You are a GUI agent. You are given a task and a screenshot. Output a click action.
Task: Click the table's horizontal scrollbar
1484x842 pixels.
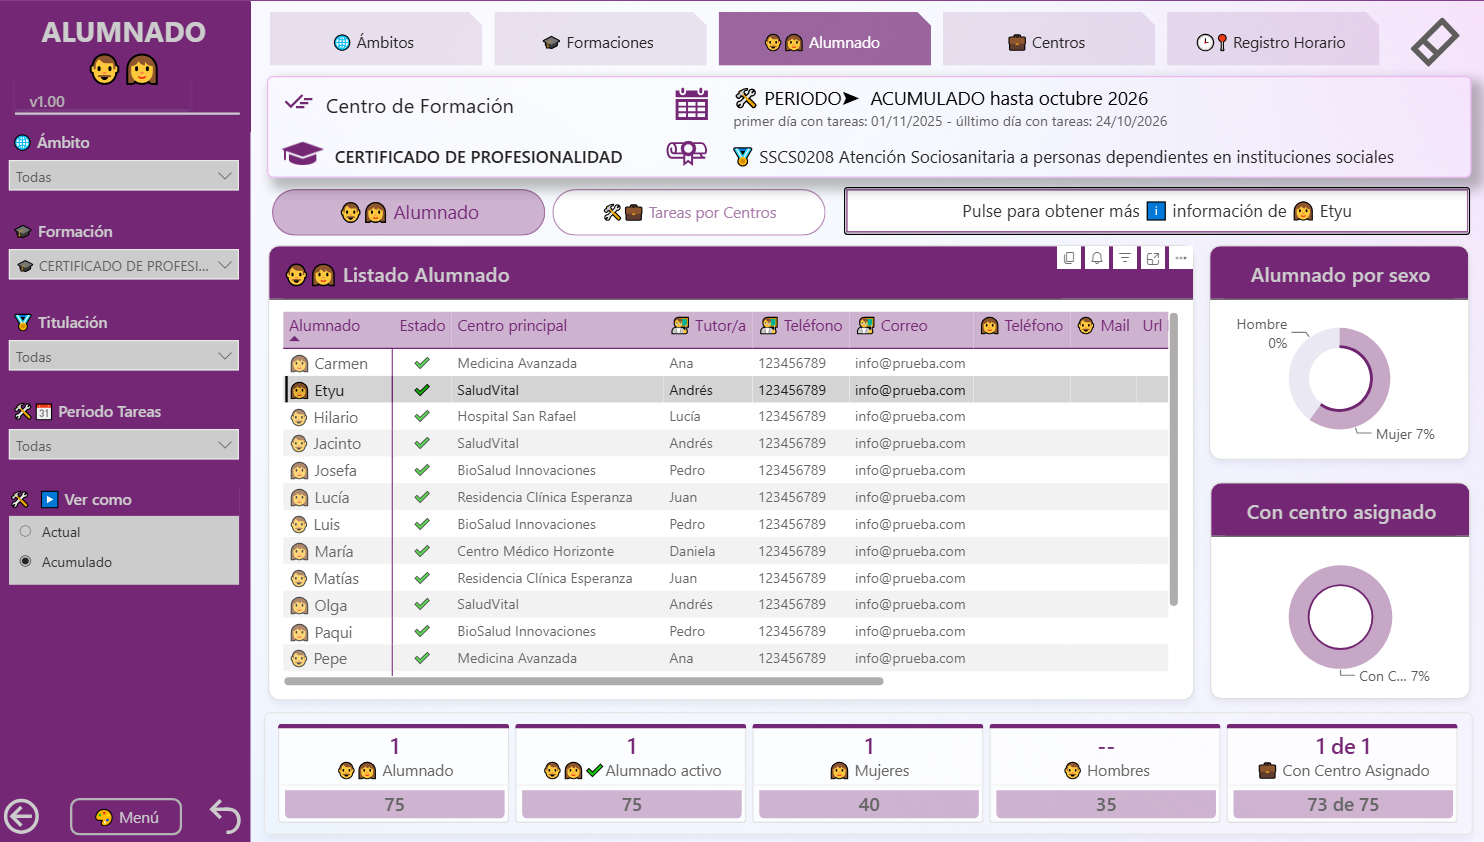(x=584, y=681)
